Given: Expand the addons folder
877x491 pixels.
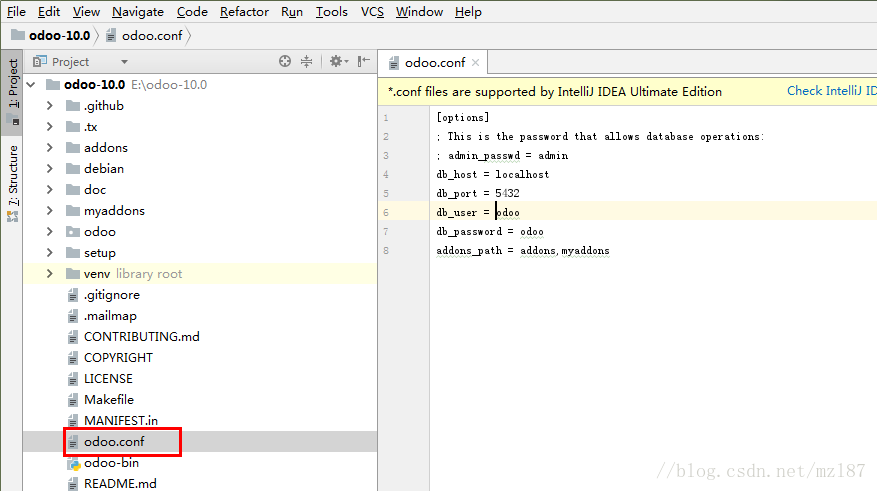Looking at the screenshot, I should point(50,148).
